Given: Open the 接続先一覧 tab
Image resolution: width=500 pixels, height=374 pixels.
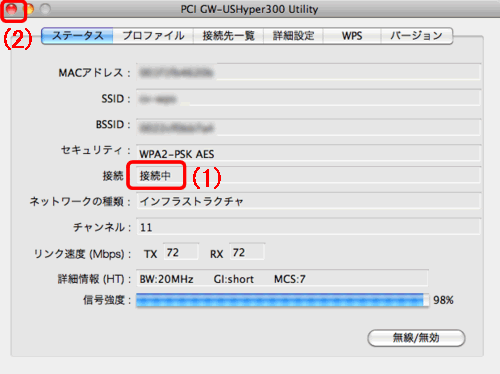Looking at the screenshot, I should (x=229, y=36).
